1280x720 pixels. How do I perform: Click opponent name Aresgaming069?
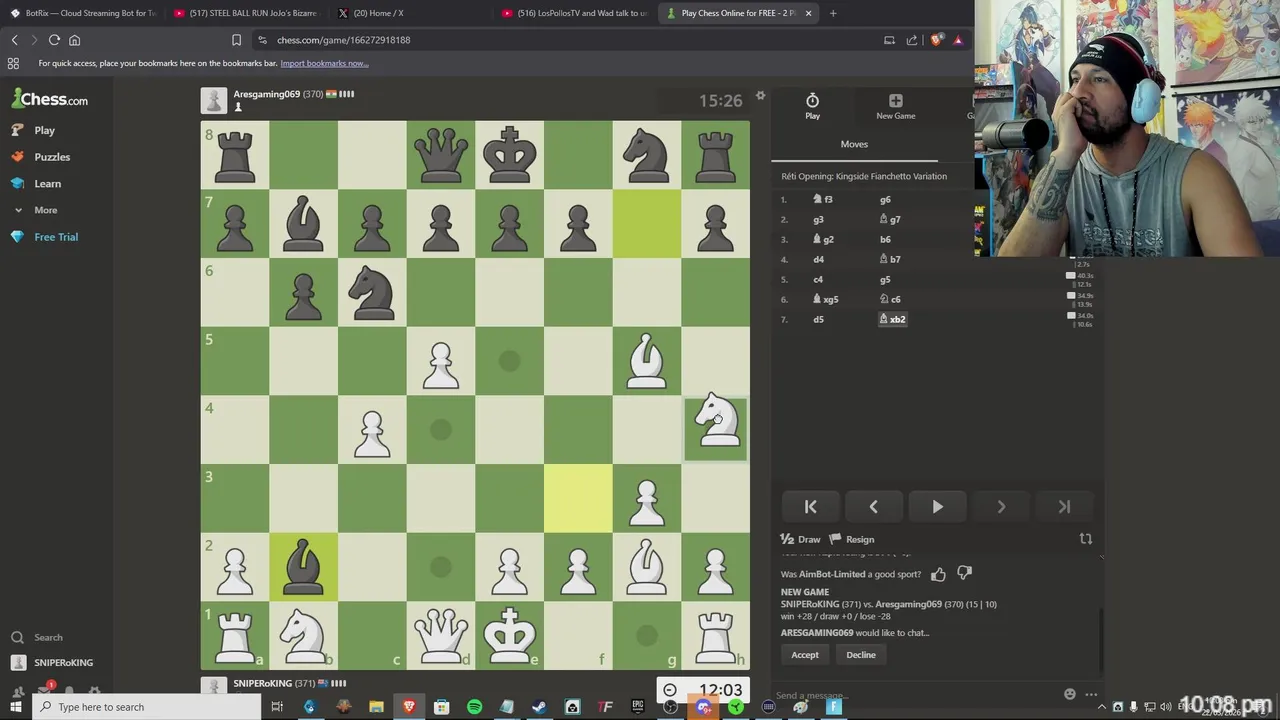(x=266, y=94)
